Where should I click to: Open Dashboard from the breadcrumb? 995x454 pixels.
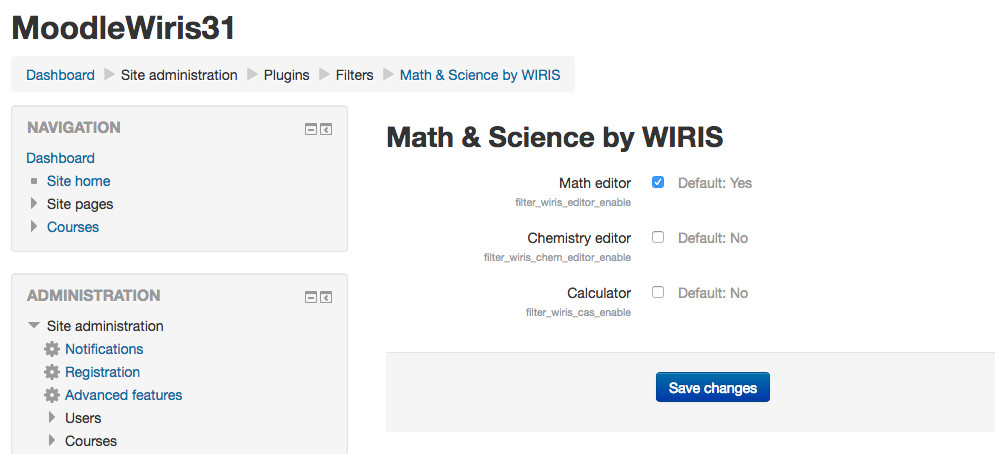coord(60,75)
